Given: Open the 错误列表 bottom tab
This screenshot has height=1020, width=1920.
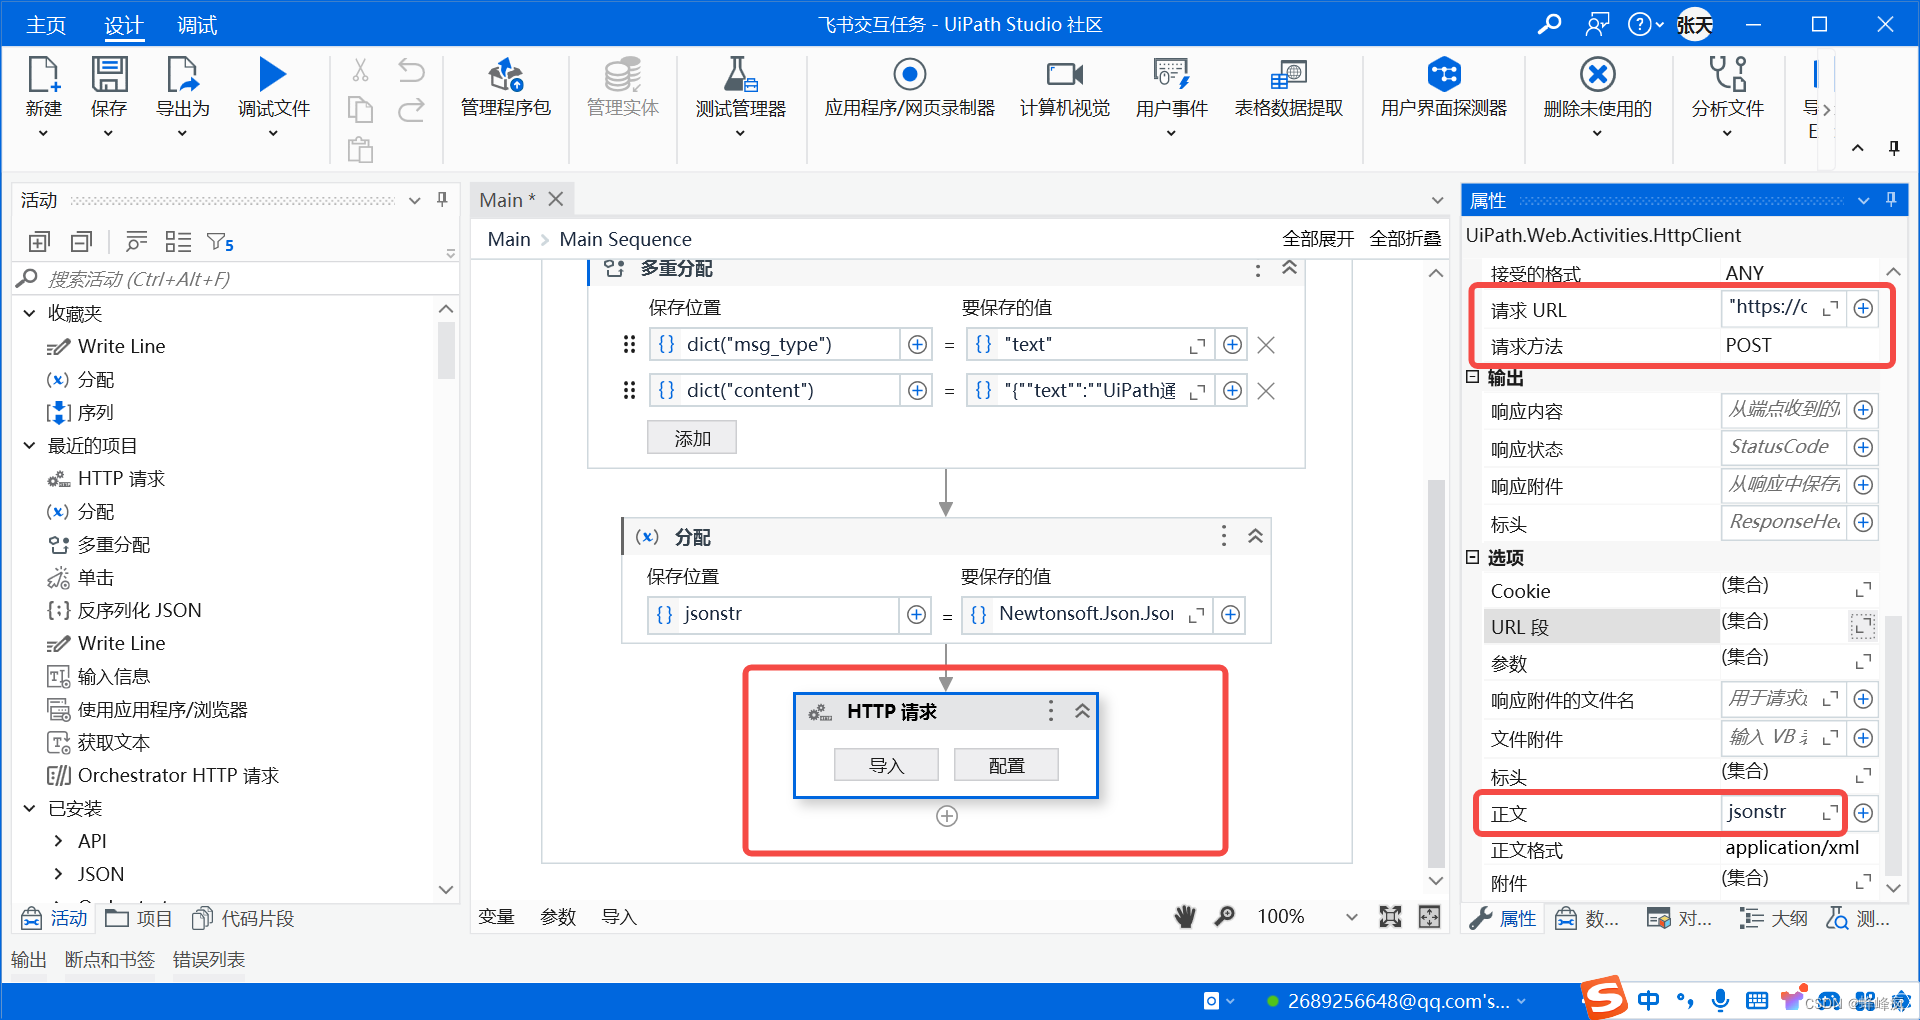Looking at the screenshot, I should (209, 960).
